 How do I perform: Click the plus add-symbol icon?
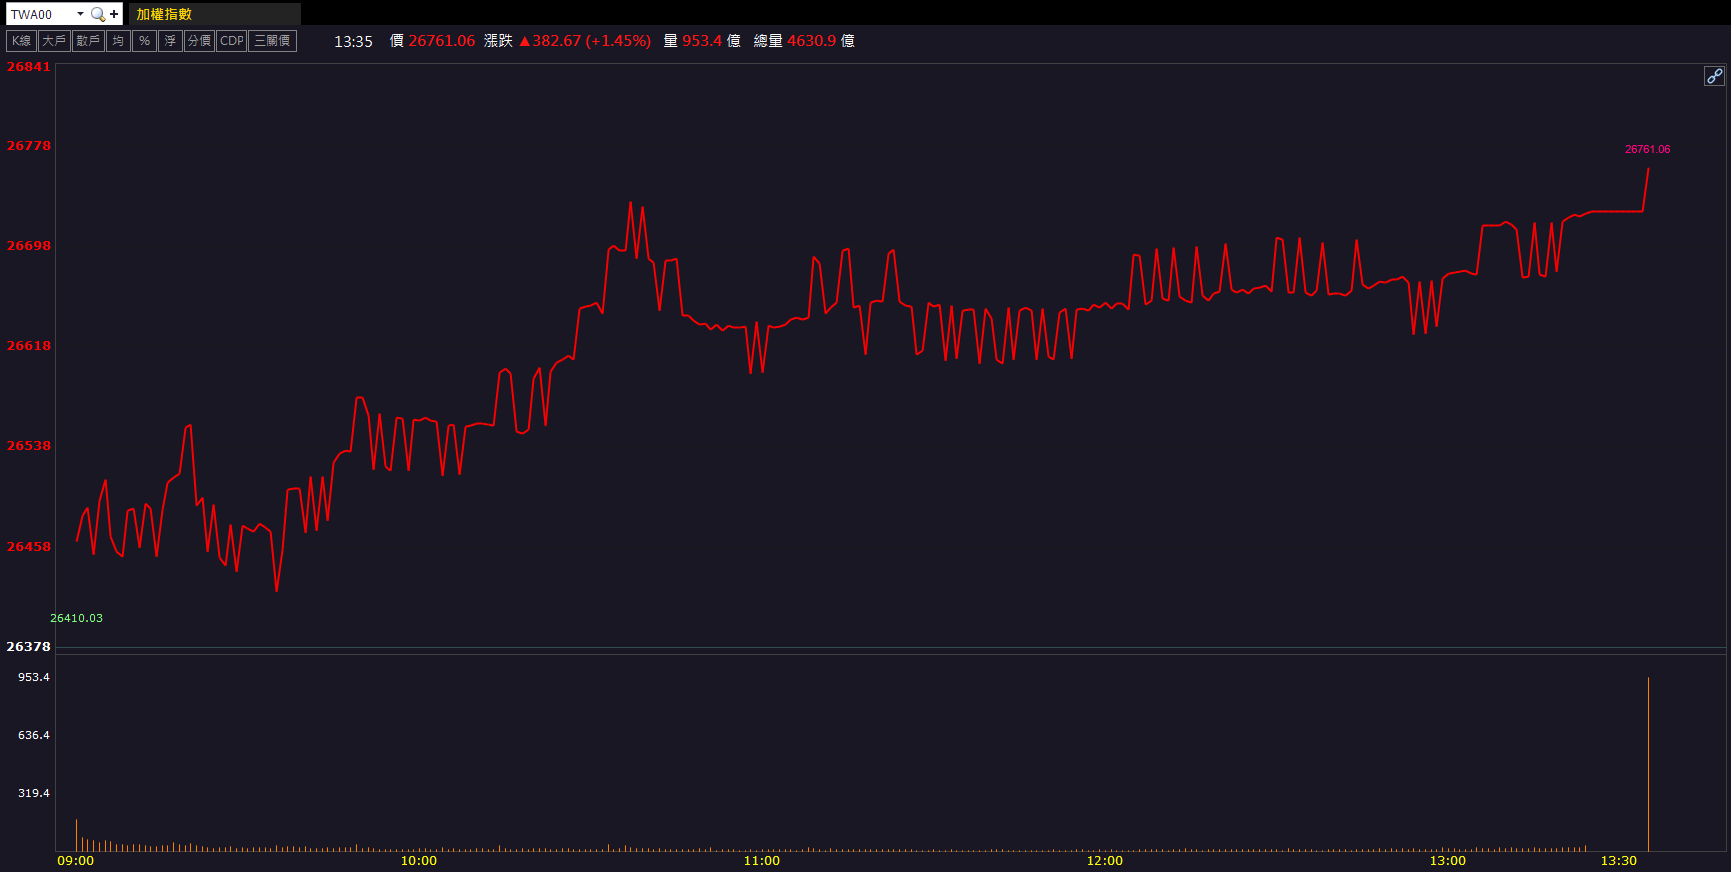(x=114, y=14)
